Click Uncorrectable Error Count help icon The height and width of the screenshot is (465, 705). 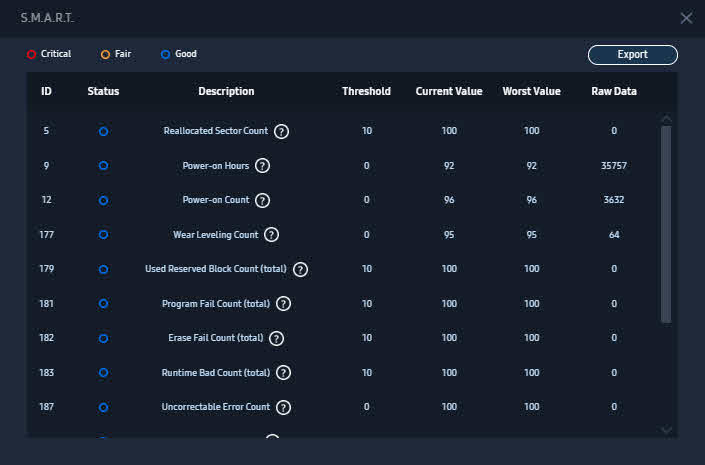coord(283,407)
